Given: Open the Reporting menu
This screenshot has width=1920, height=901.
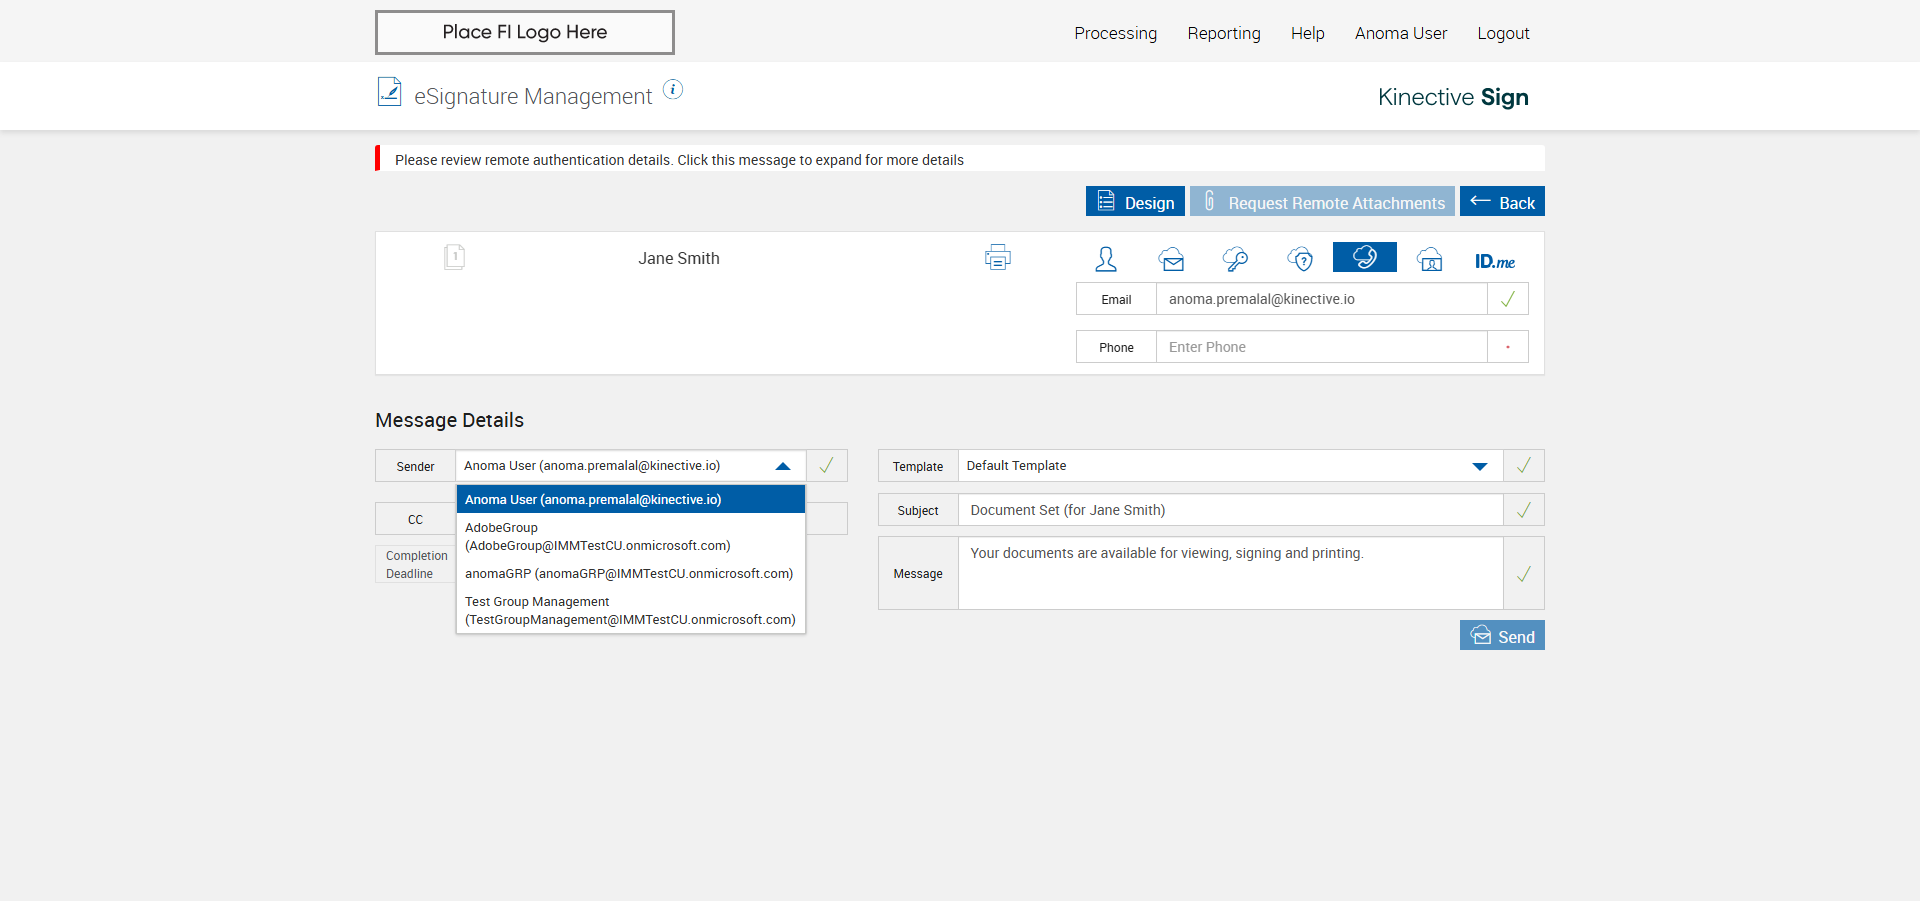Looking at the screenshot, I should [1223, 33].
